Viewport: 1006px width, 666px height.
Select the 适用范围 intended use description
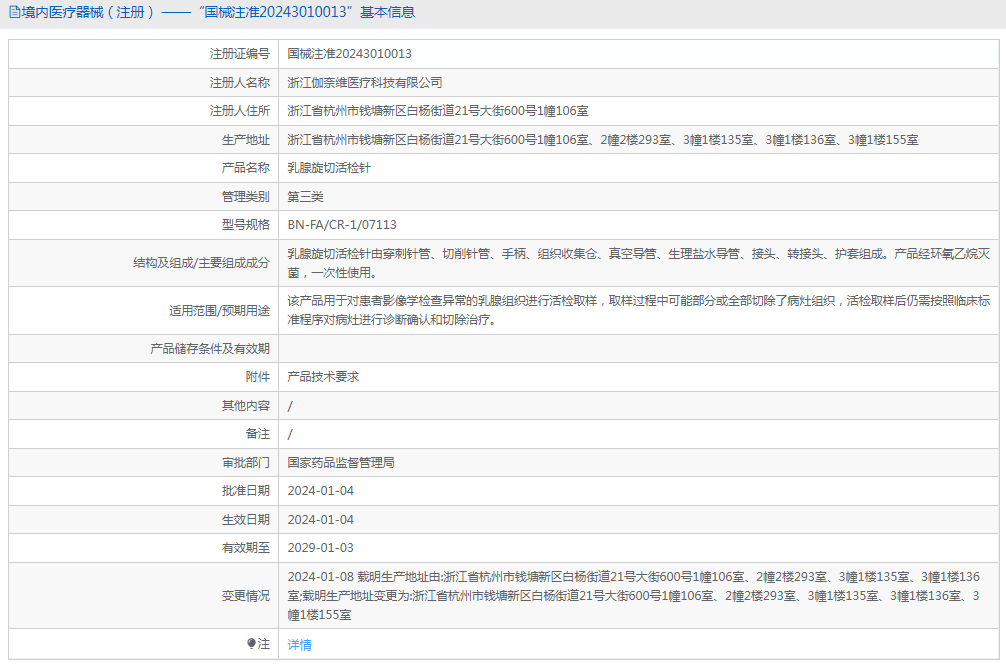[x=638, y=310]
